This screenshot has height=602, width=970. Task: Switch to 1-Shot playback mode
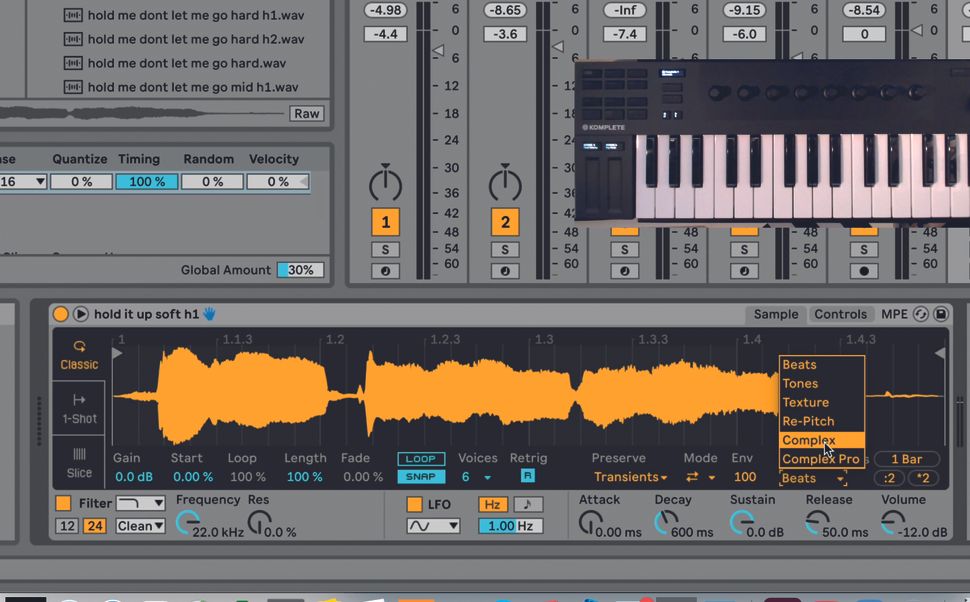79,411
